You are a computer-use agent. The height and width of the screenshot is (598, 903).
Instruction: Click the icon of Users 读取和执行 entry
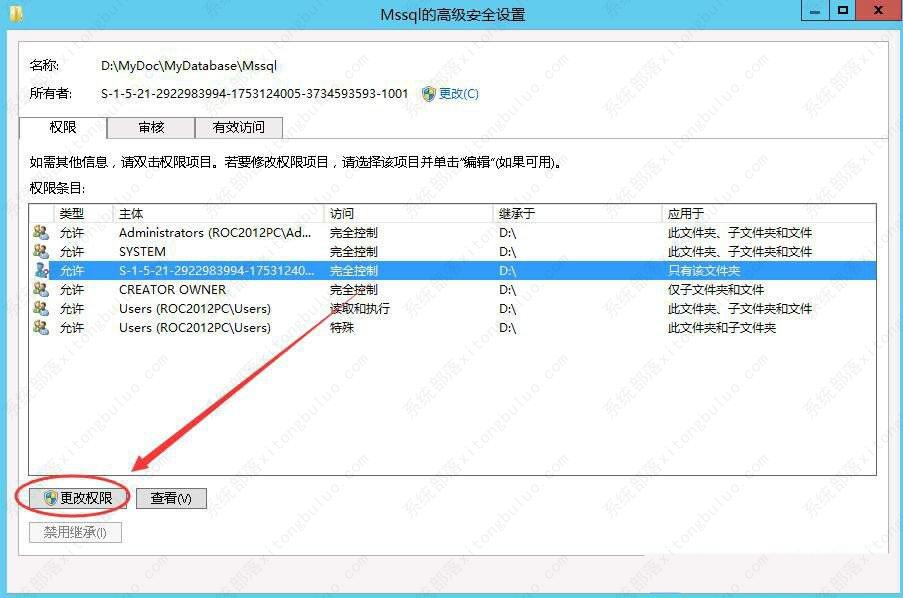click(41, 309)
